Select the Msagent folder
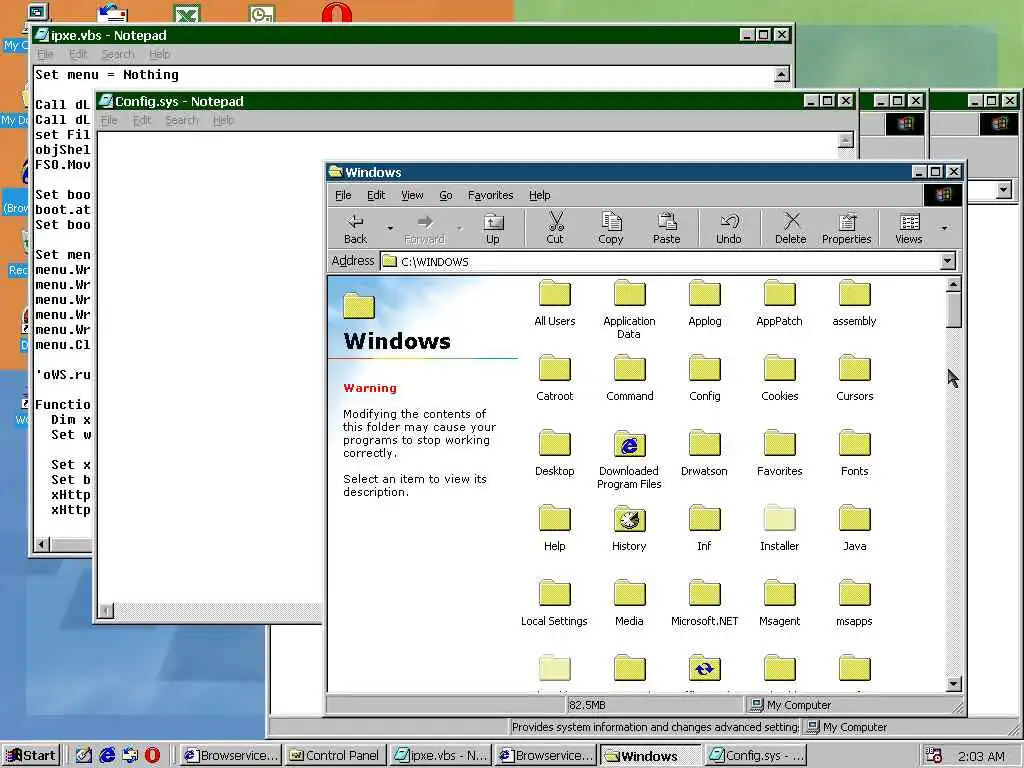The height and width of the screenshot is (768, 1024). (x=779, y=604)
